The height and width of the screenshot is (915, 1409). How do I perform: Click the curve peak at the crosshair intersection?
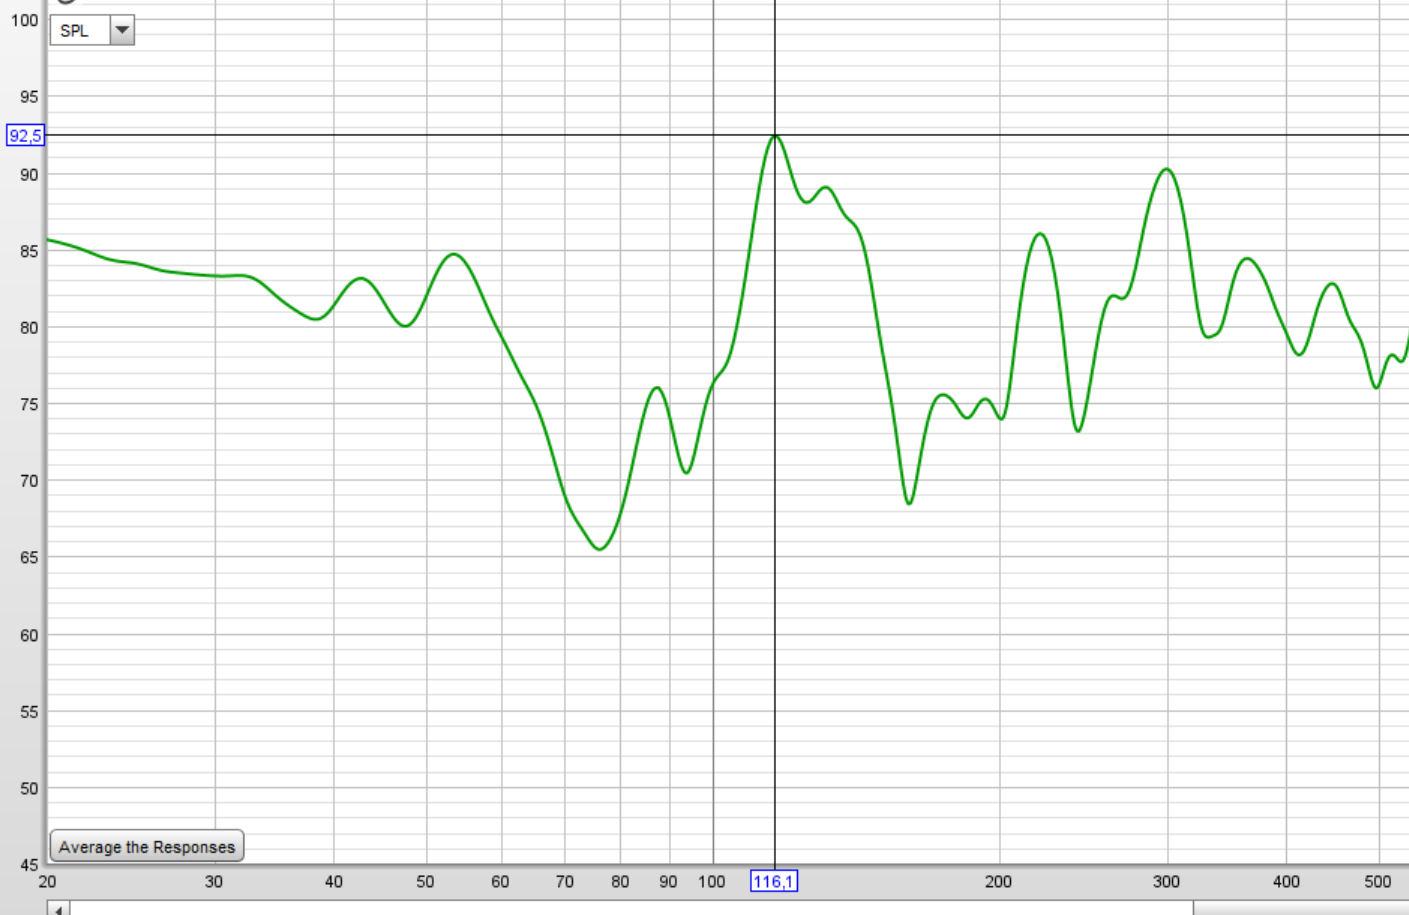point(775,135)
